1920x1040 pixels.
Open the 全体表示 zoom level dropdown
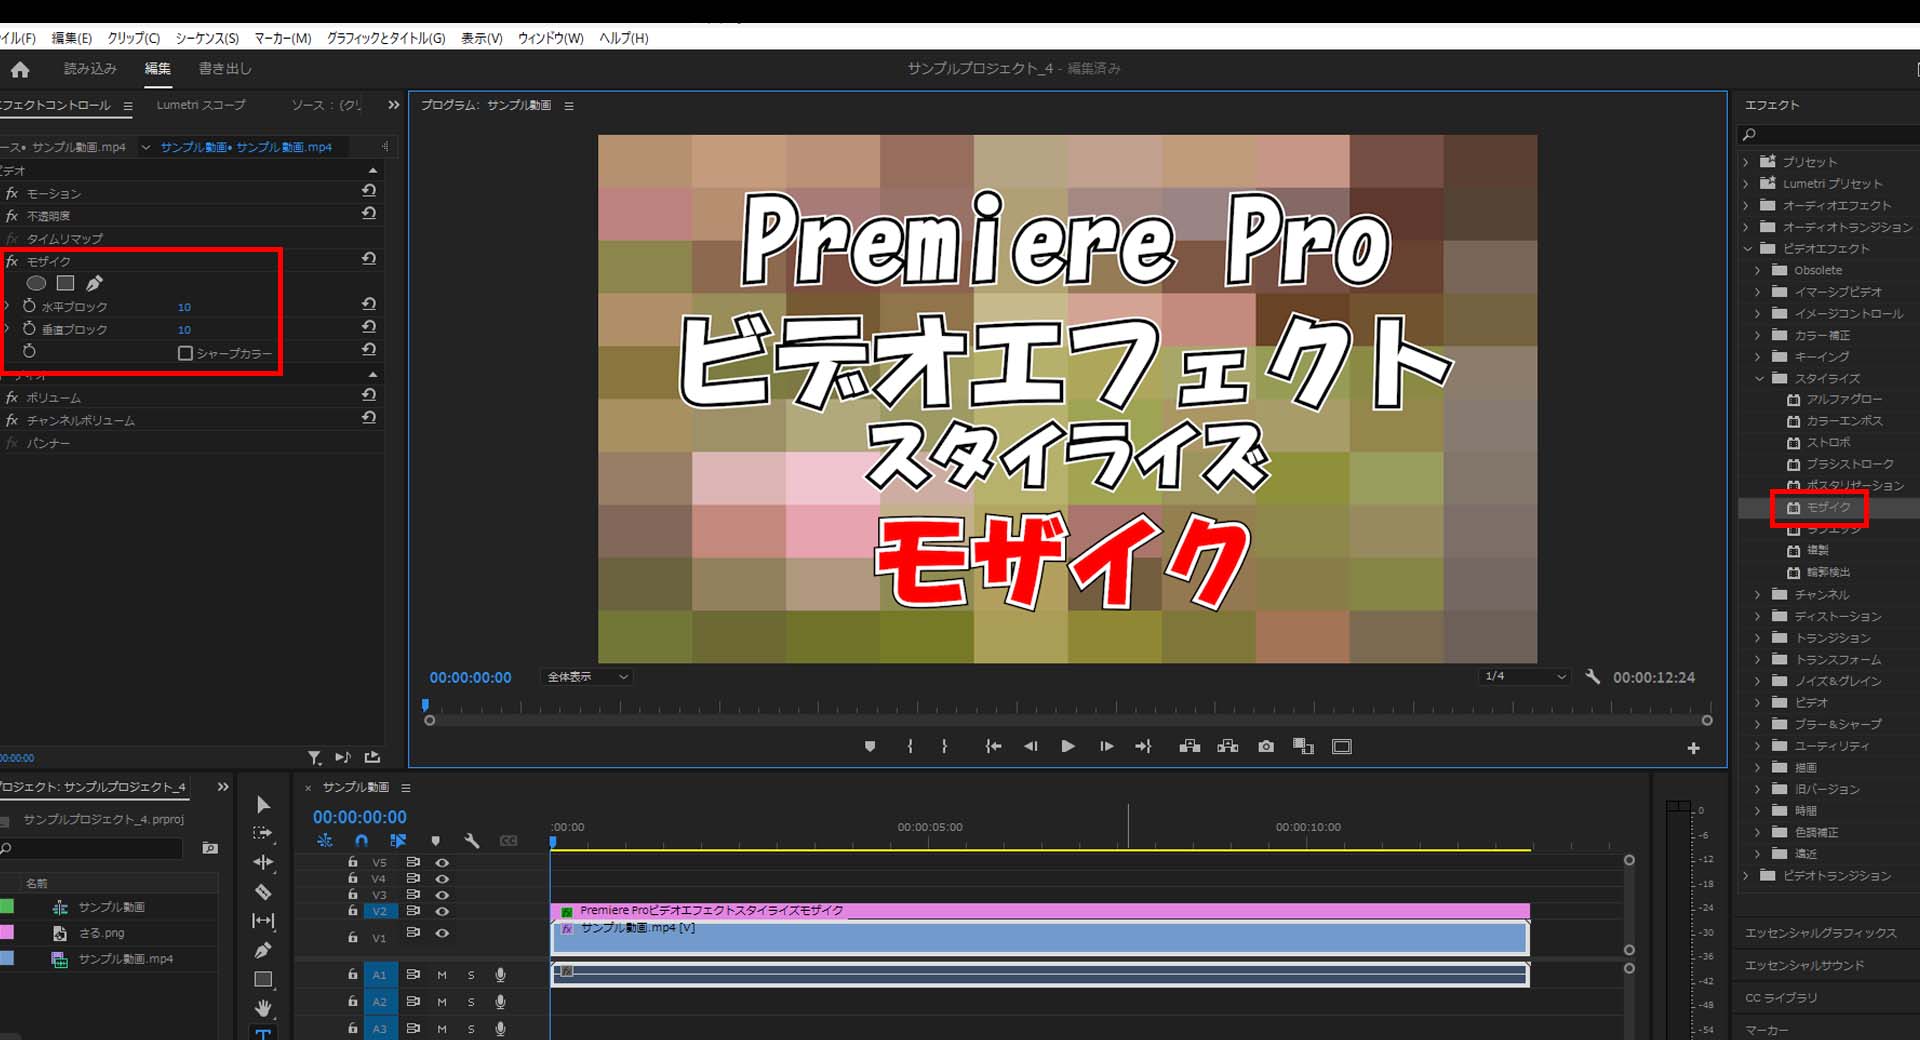click(587, 677)
